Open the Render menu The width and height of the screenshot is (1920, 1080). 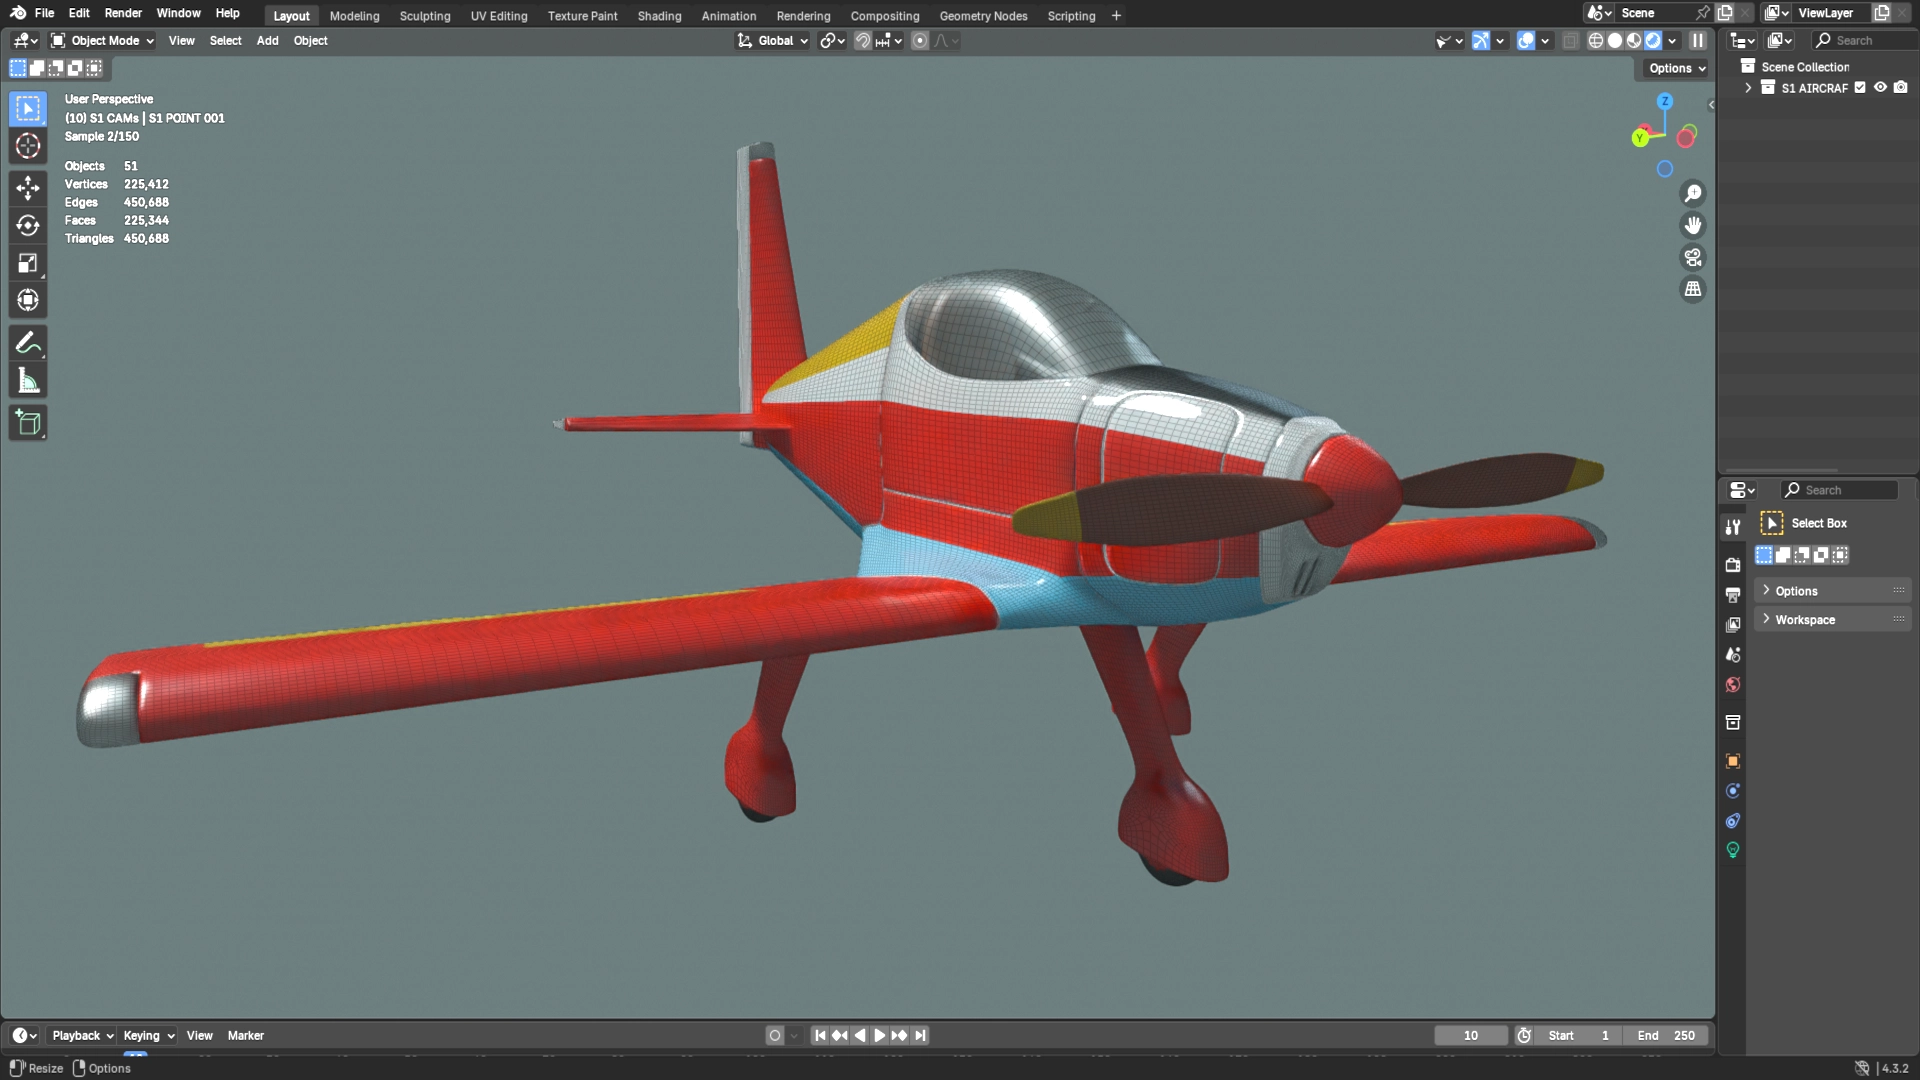point(123,13)
